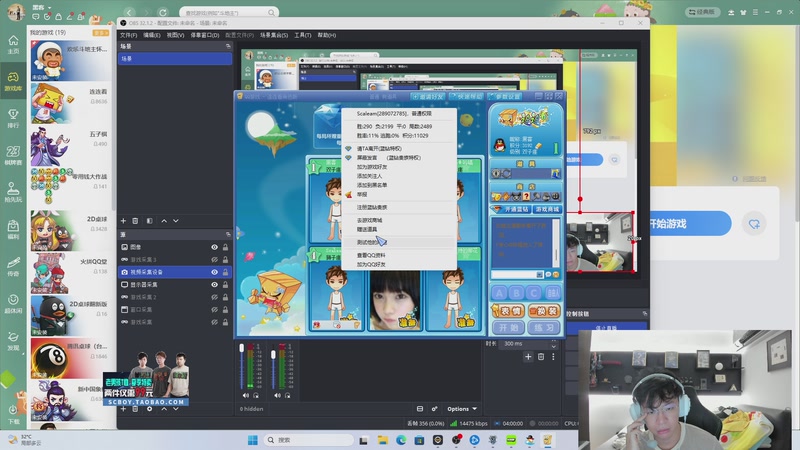Click the 更多 button beside 我的游戏

point(101,33)
